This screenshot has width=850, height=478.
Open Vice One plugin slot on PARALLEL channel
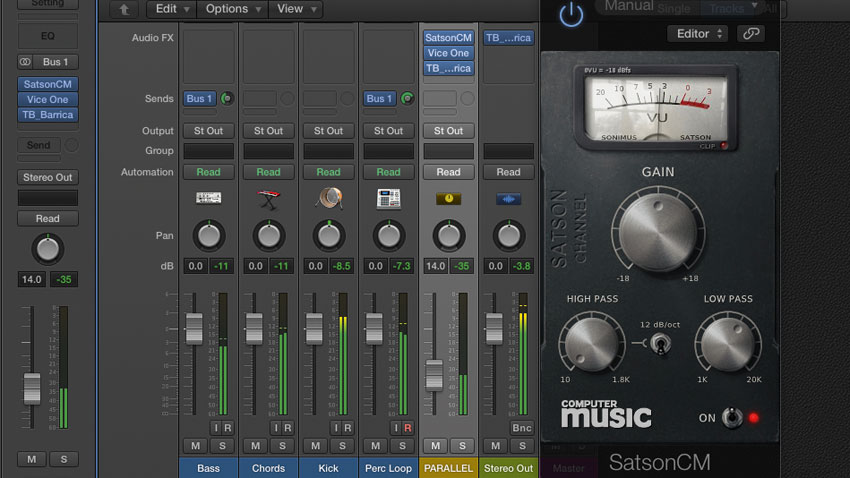tap(448, 53)
